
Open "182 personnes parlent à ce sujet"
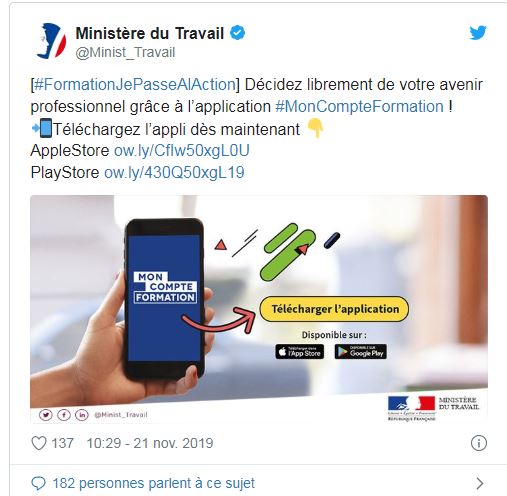tap(154, 483)
